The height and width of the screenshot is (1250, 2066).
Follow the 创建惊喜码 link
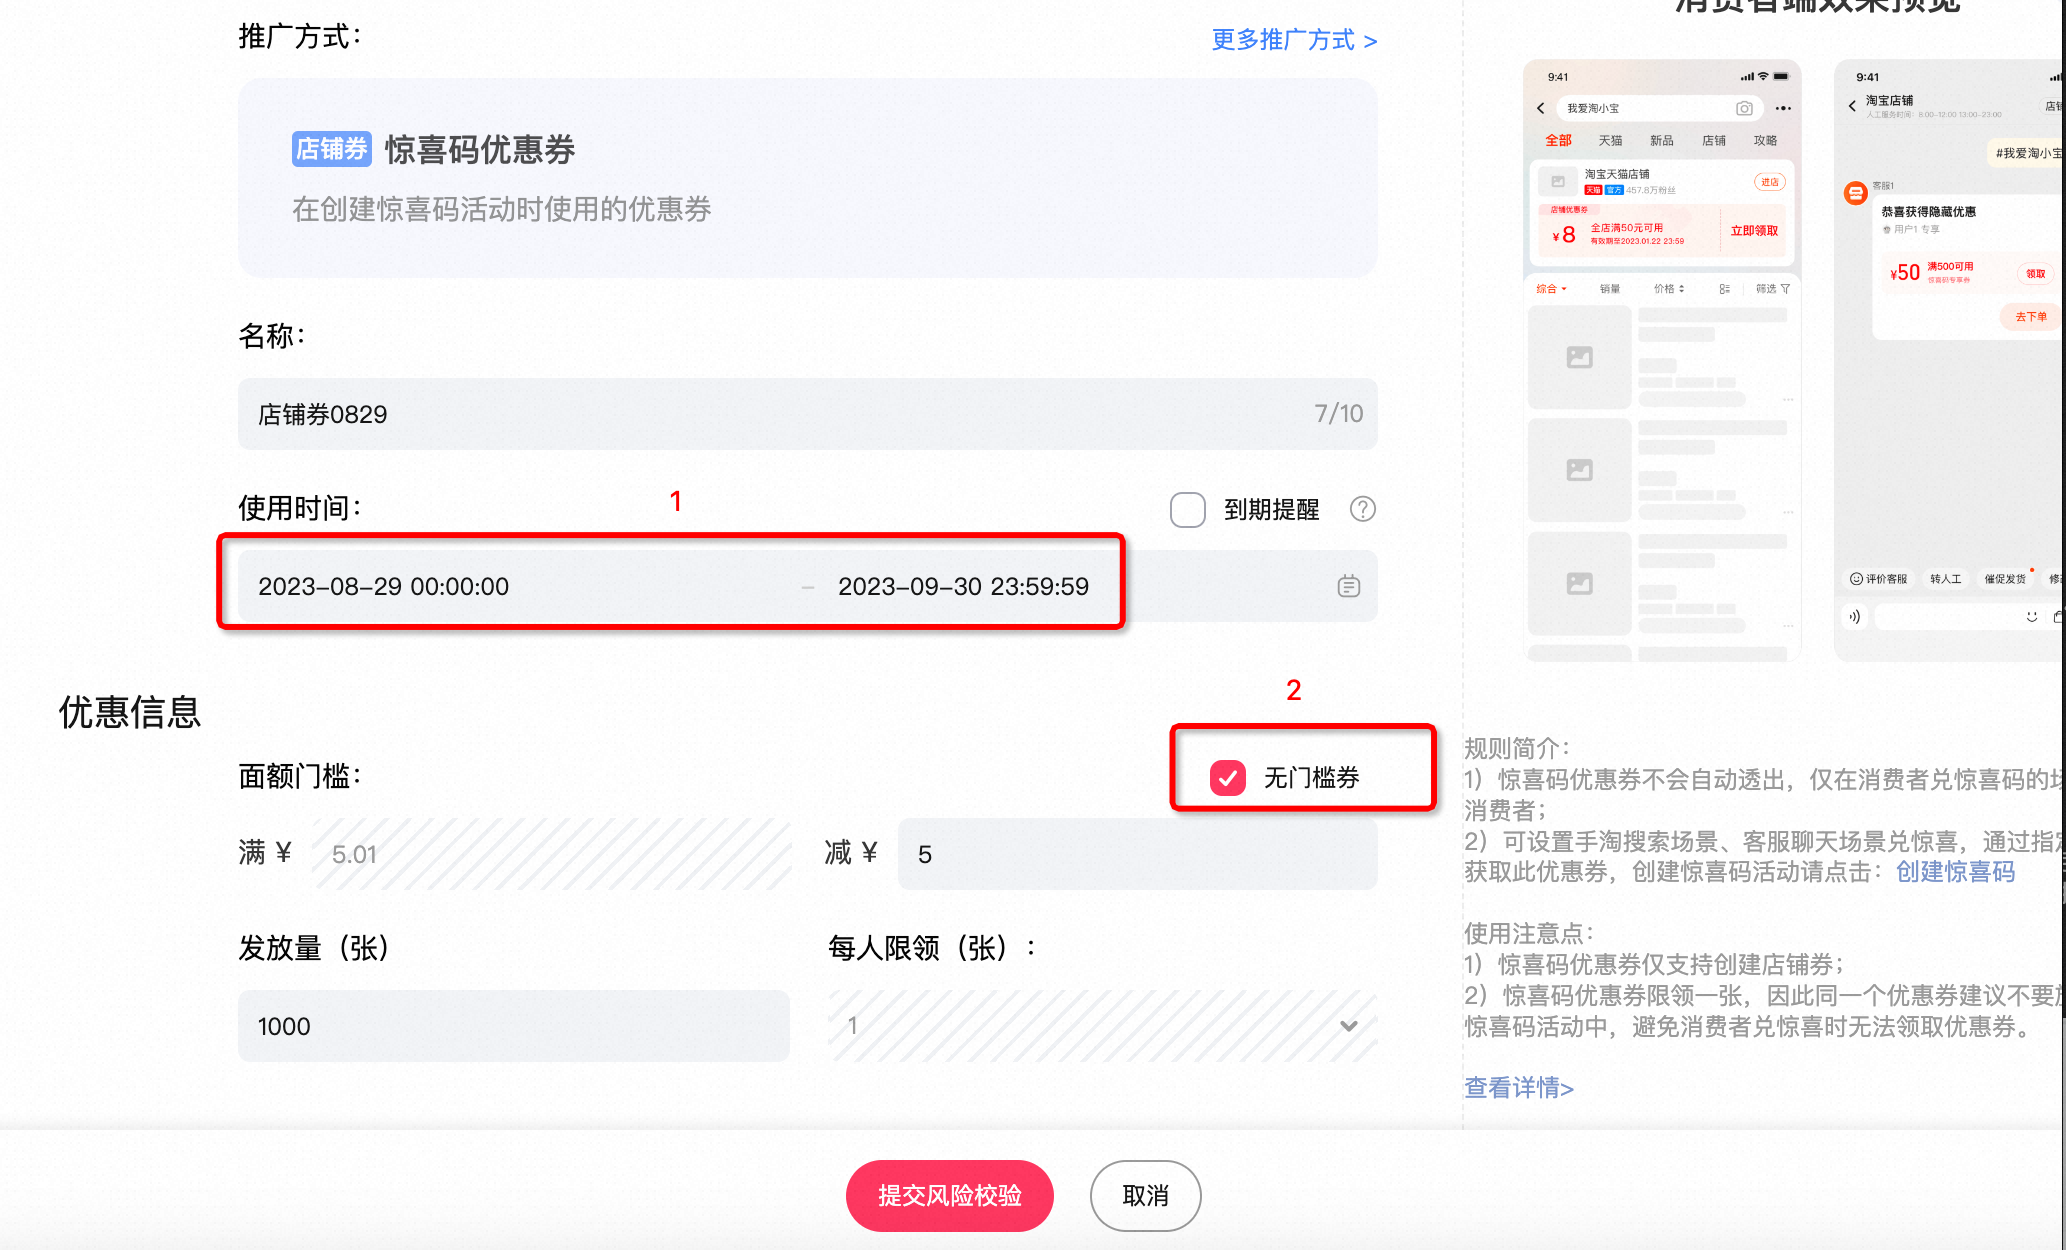pyautogui.click(x=1955, y=872)
